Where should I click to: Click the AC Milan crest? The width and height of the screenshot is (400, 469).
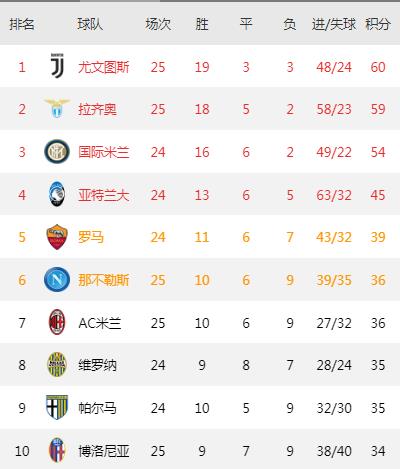coord(57,322)
